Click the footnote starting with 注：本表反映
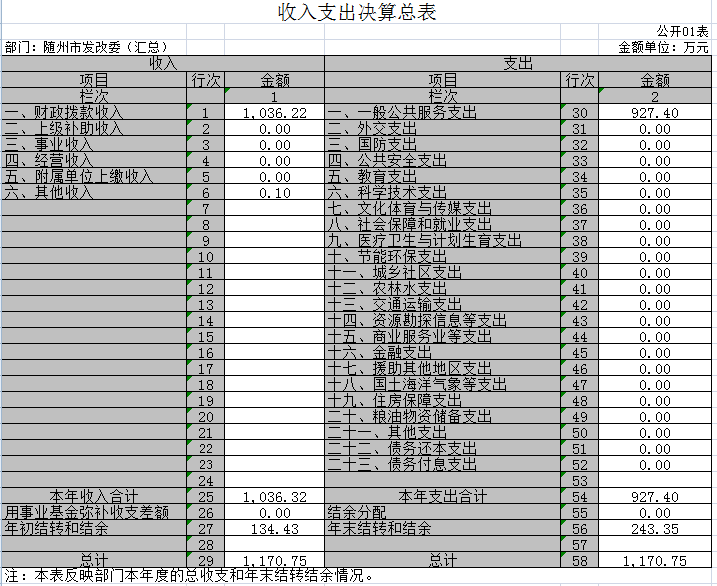 [190, 576]
